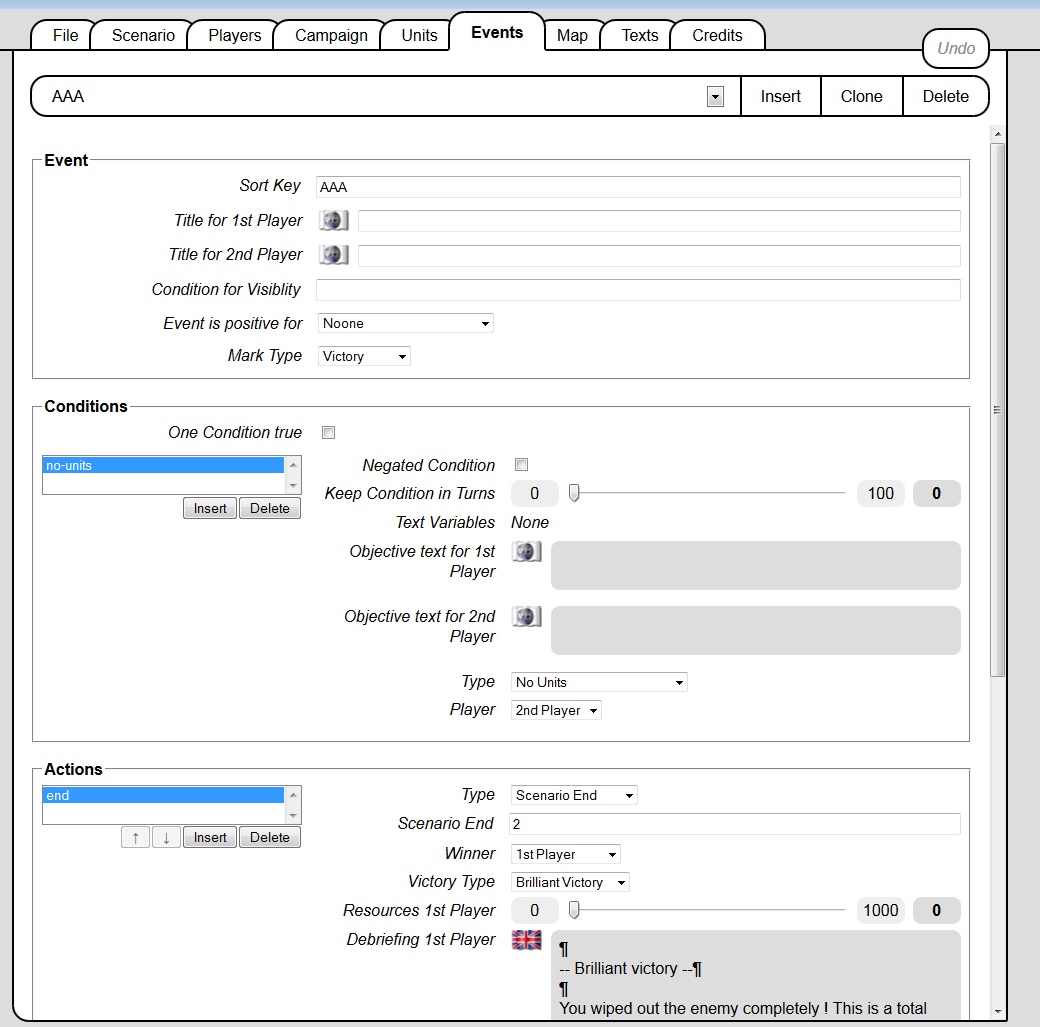Click the Resources 1st Player minimum value 0 box

(x=535, y=910)
